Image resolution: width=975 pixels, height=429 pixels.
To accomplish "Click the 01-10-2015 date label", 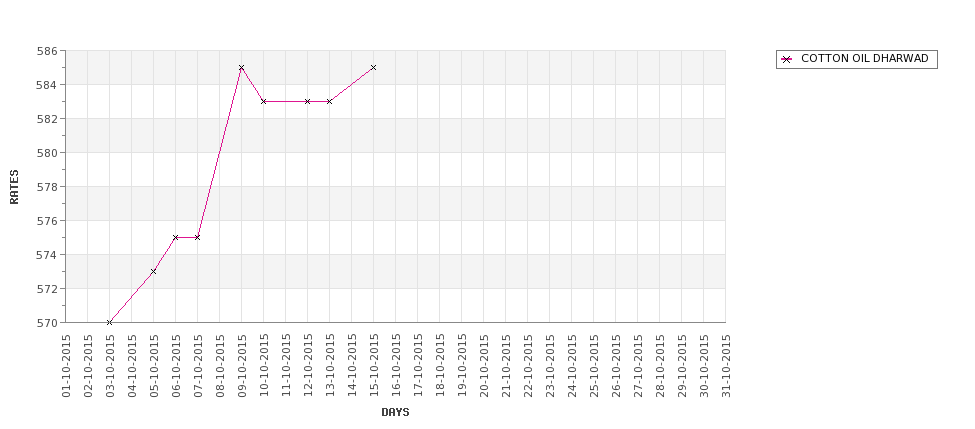I will tap(66, 366).
